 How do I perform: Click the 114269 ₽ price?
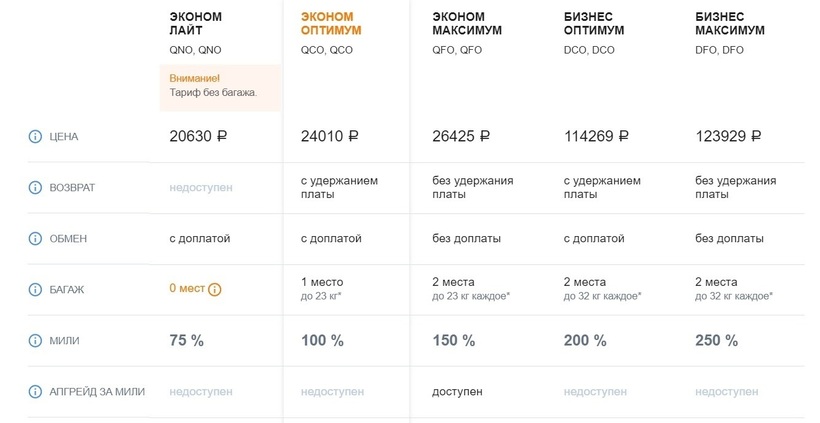click(x=596, y=137)
